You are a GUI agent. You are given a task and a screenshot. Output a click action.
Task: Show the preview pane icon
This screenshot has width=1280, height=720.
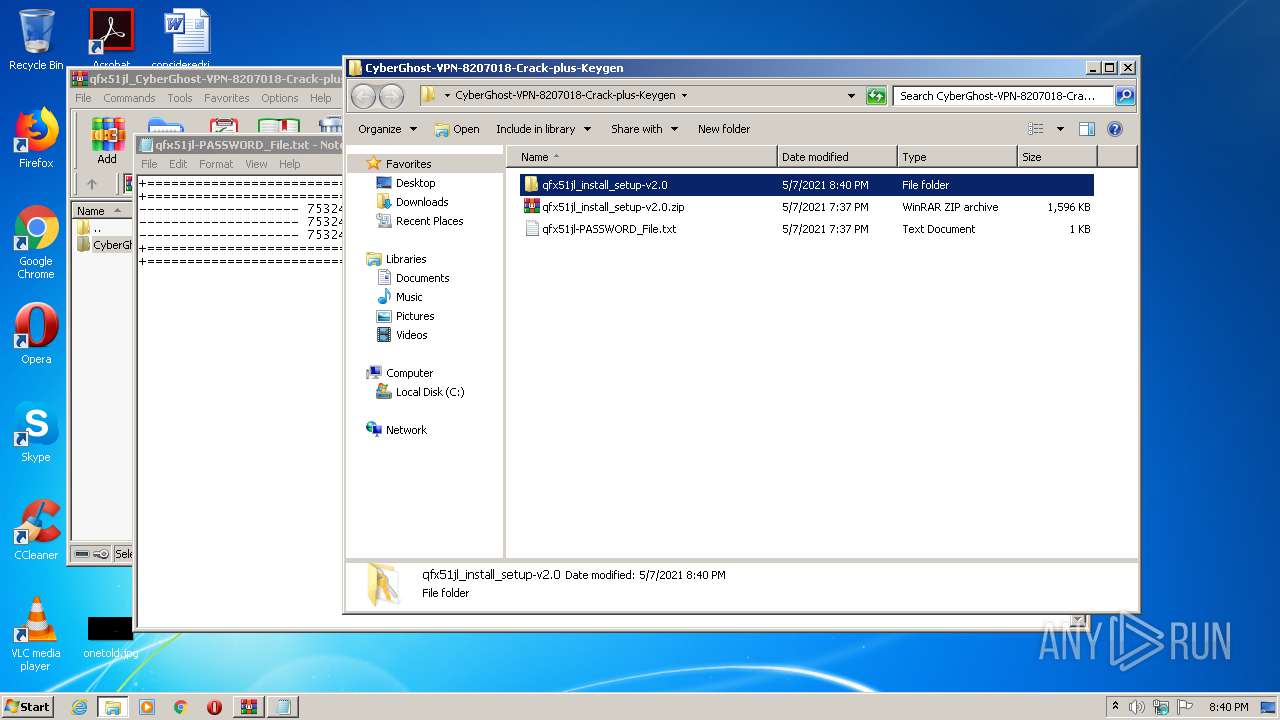point(1087,129)
